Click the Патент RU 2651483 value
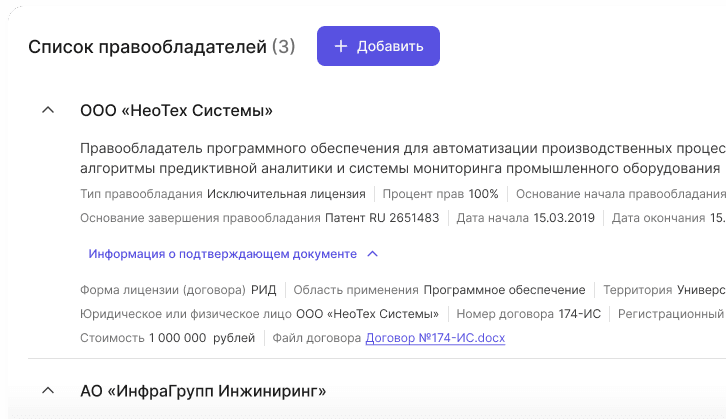This screenshot has width=726, height=419. point(382,218)
